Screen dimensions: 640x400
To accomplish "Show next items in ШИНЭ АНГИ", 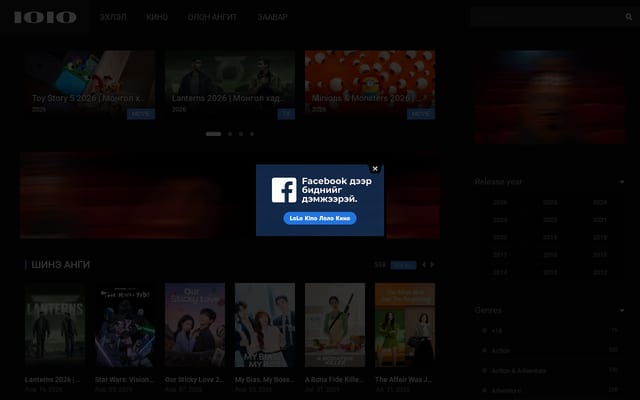I will (x=432, y=265).
